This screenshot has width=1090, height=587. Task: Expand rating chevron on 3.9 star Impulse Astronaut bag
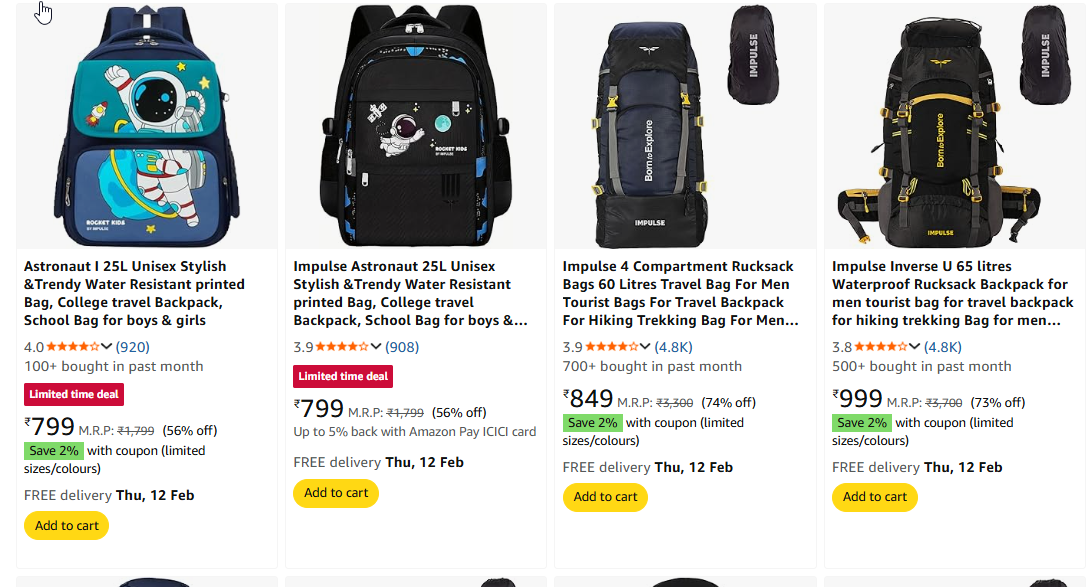pyautogui.click(x=376, y=347)
